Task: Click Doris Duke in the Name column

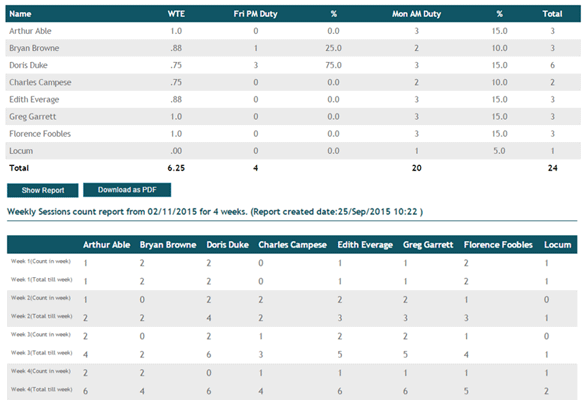Action: click(28, 65)
